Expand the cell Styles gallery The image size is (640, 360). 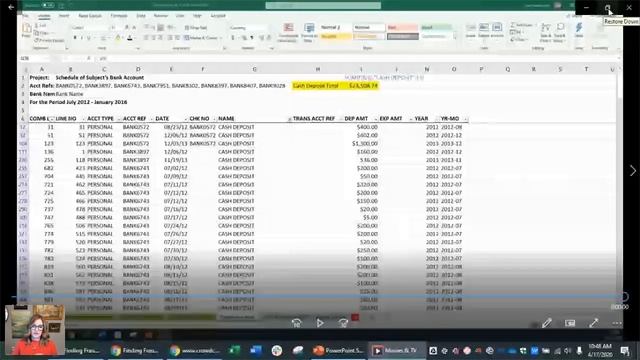click(455, 38)
